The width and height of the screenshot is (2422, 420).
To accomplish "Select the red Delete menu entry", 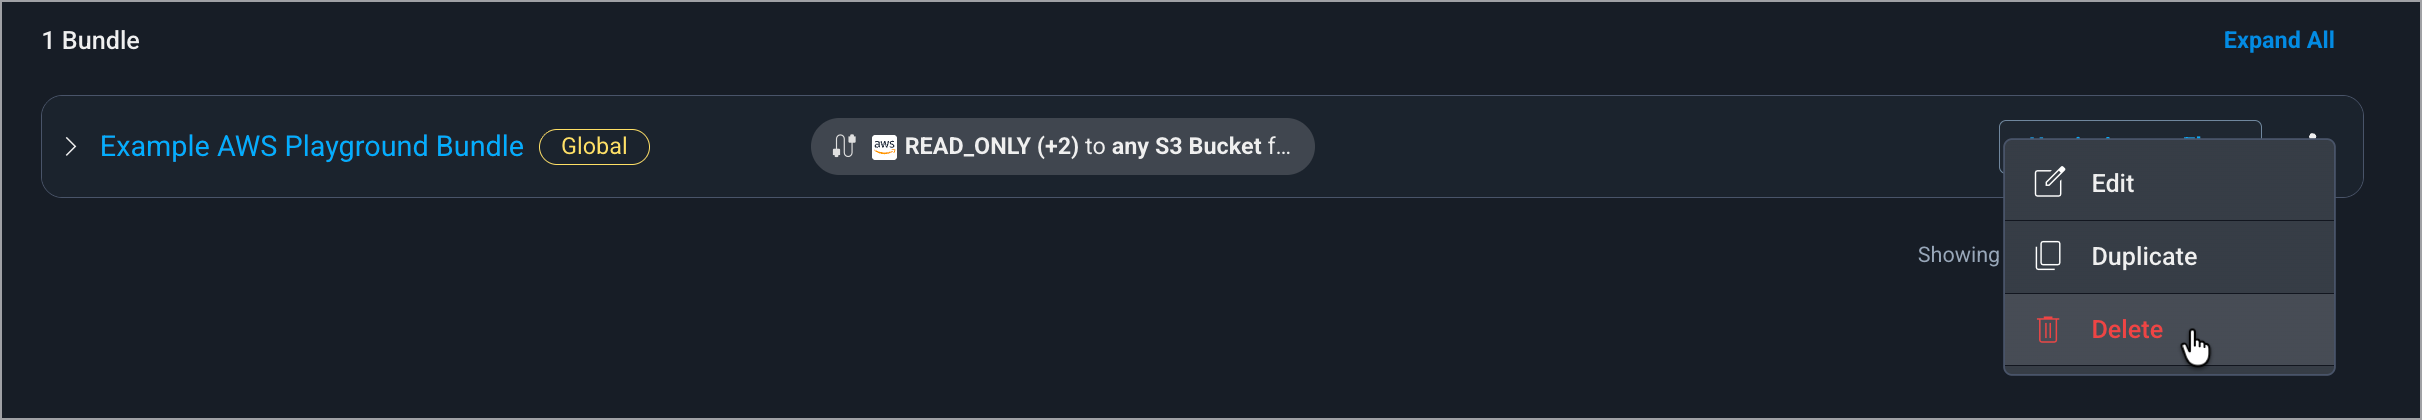I will click(2169, 329).
